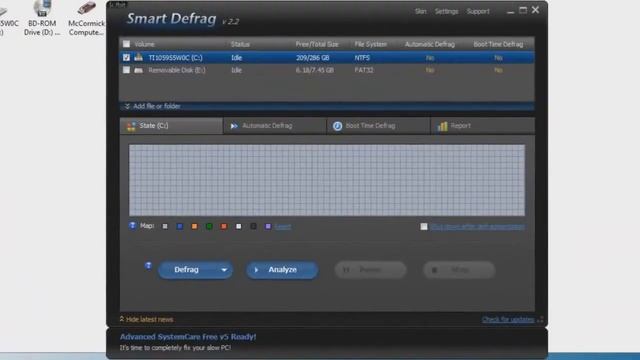Click the File System column header
Screen dimensions: 640x360
[370, 44]
